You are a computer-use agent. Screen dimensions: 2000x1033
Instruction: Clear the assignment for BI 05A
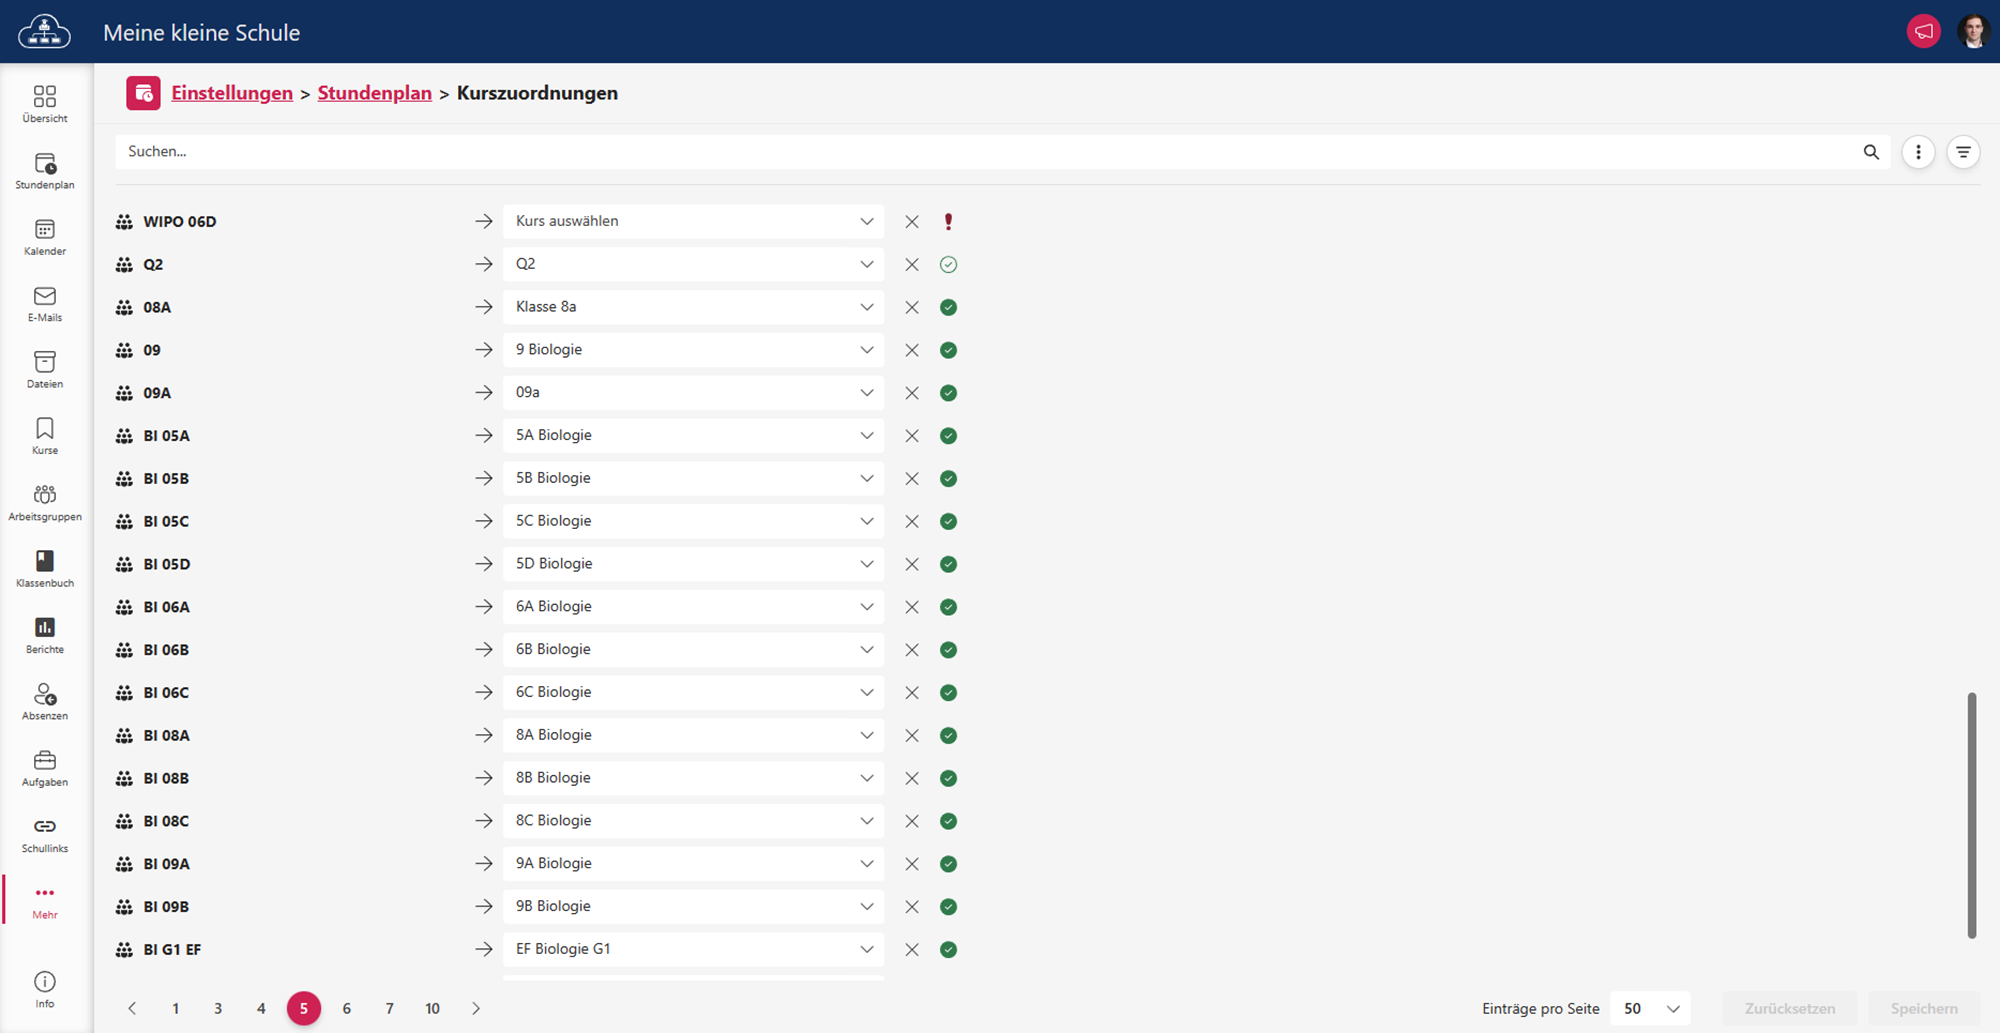[x=912, y=436]
